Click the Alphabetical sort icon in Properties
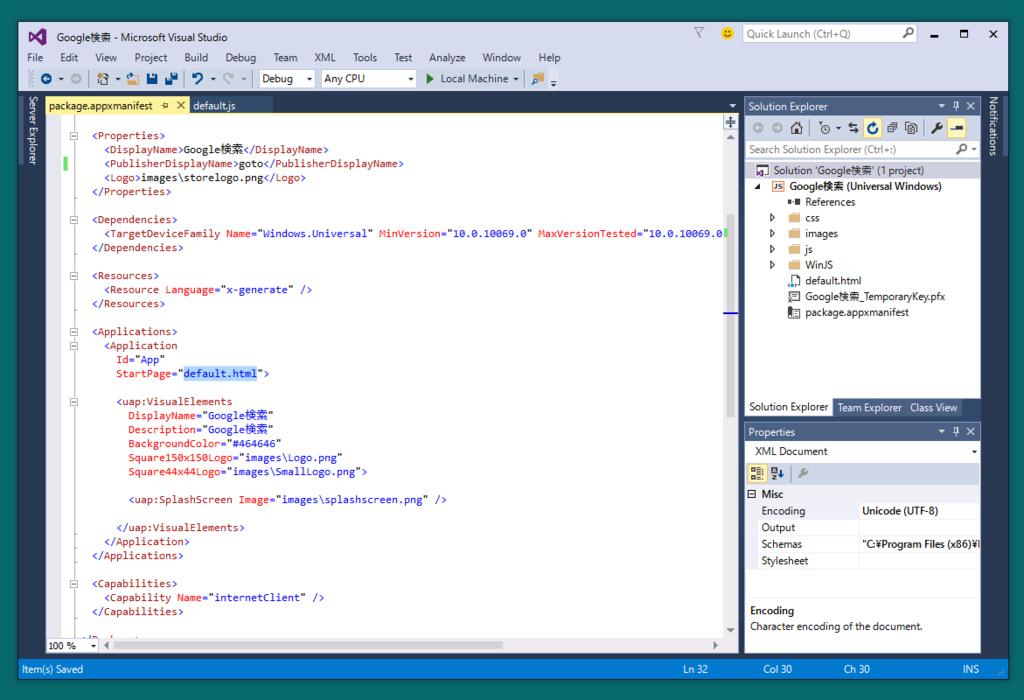 pyautogui.click(x=777, y=473)
